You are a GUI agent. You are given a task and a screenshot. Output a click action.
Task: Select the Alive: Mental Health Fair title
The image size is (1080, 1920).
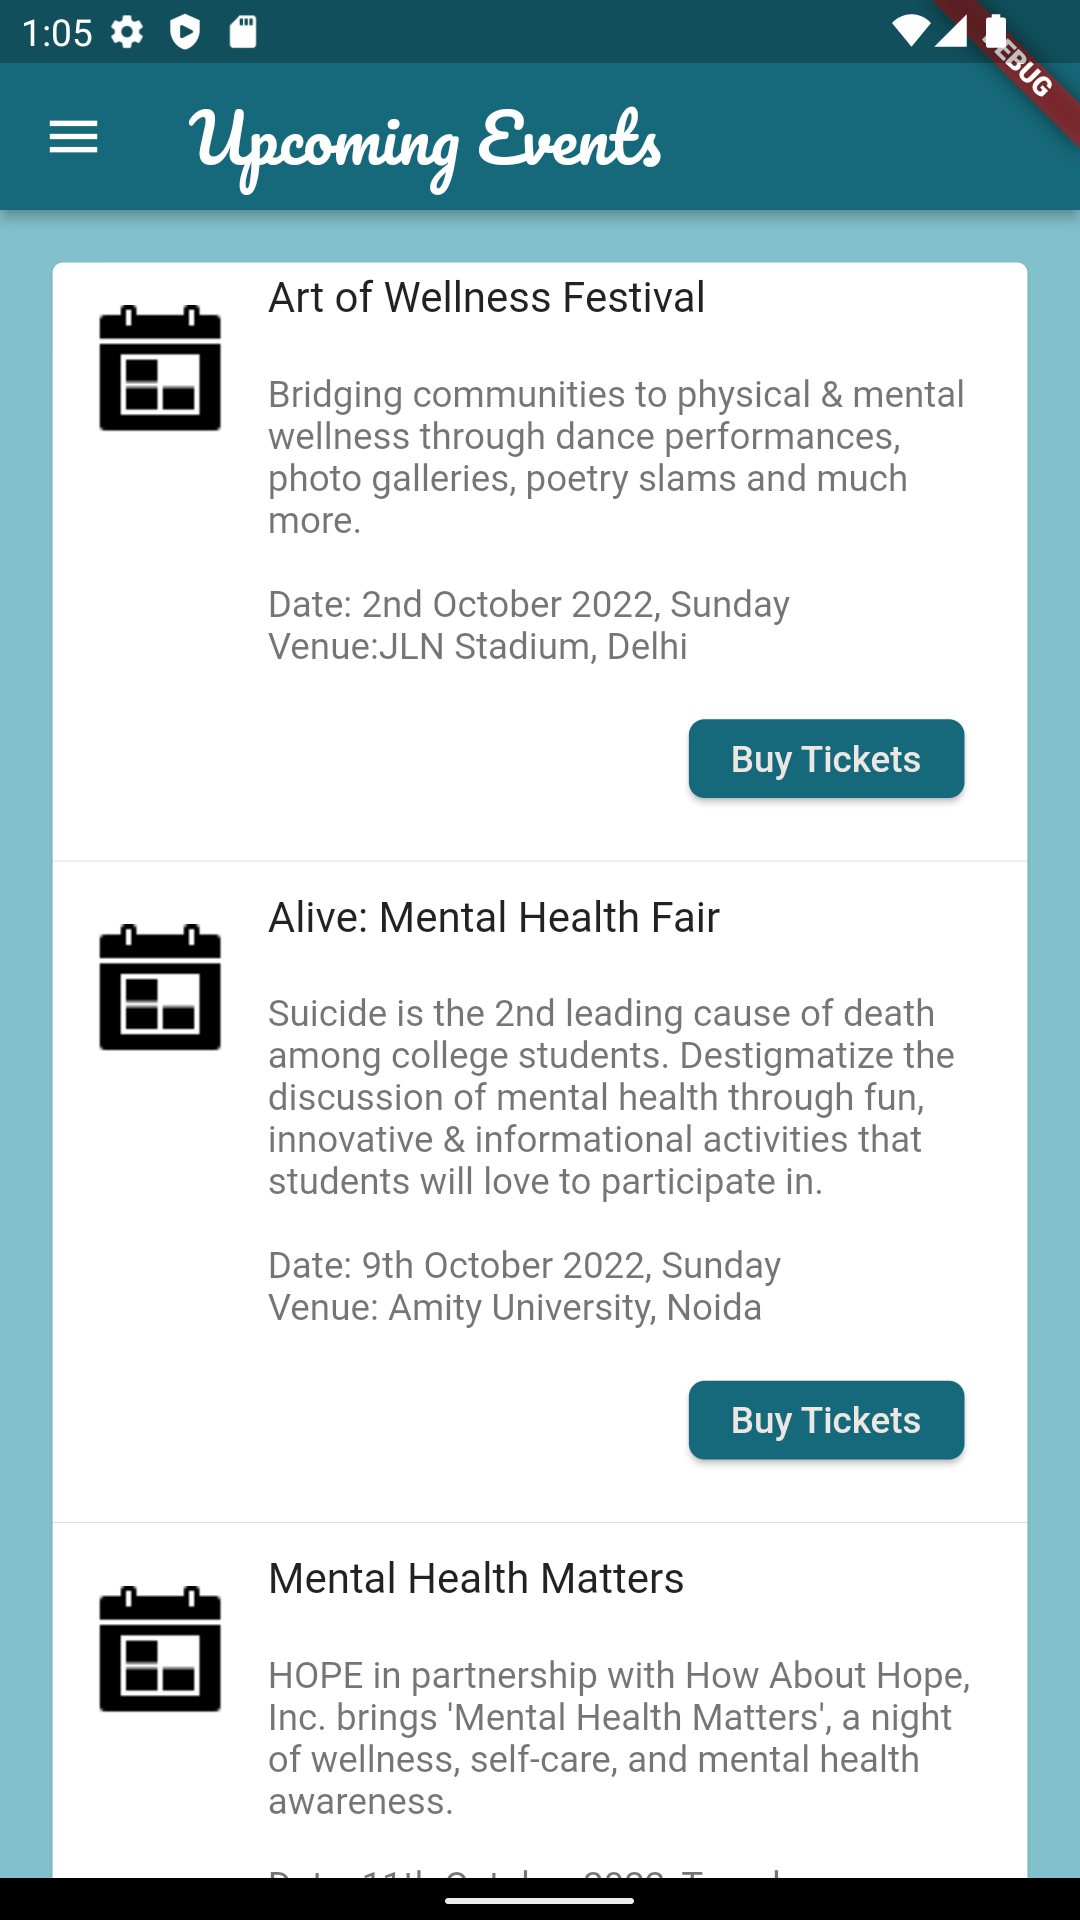pos(493,917)
